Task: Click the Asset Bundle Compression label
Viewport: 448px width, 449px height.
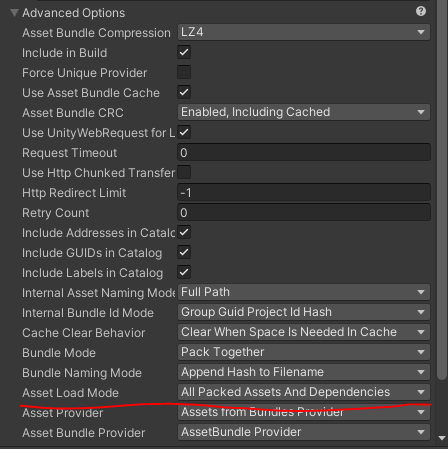Action: (x=96, y=33)
